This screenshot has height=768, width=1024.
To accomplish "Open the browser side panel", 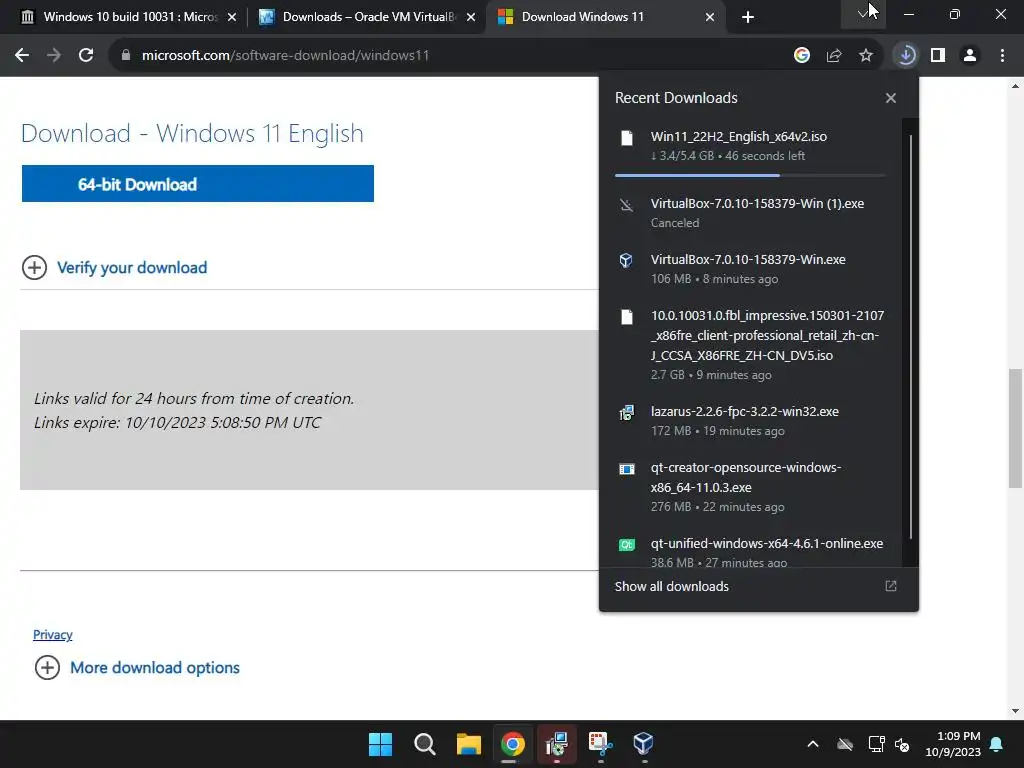I will click(938, 56).
